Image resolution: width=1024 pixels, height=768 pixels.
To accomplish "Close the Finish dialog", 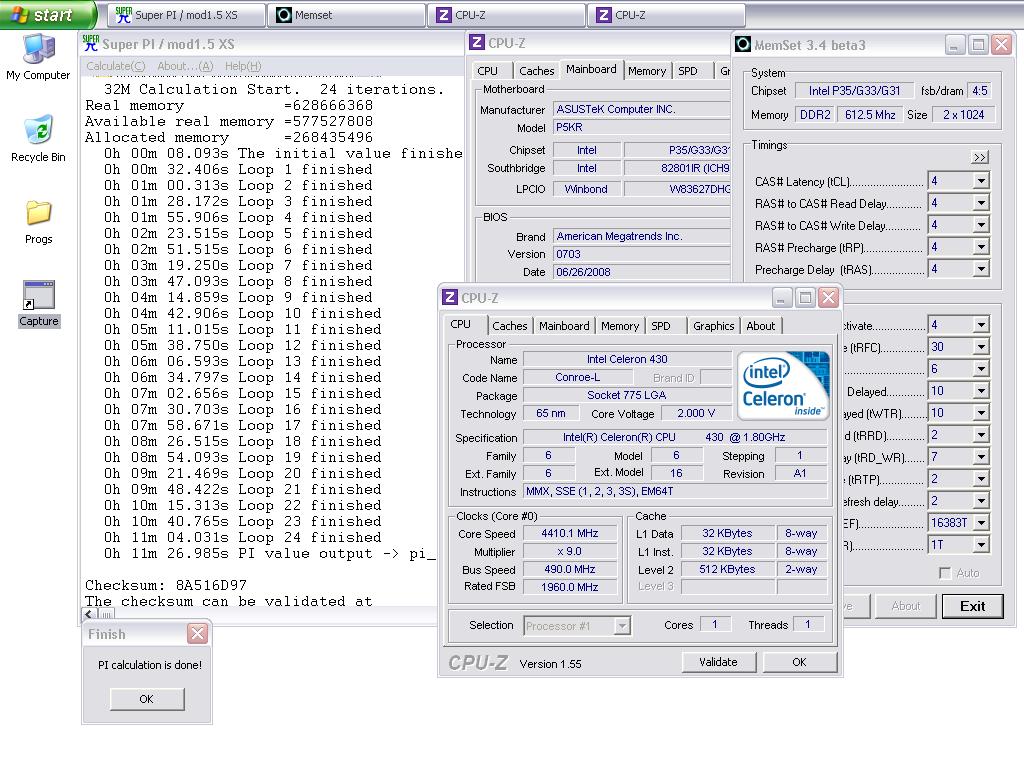I will click(197, 633).
